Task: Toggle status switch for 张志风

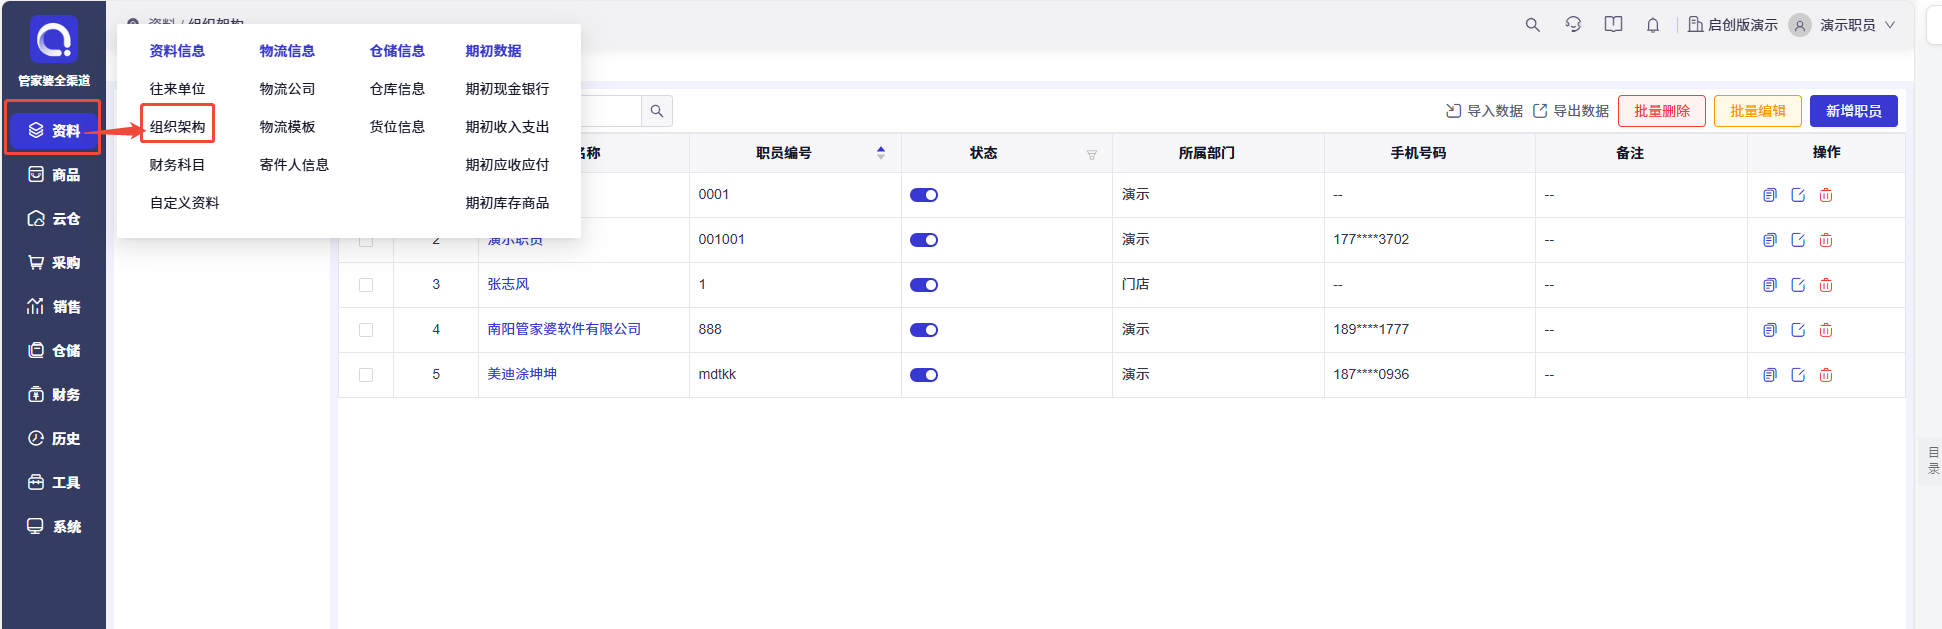Action: 924,285
